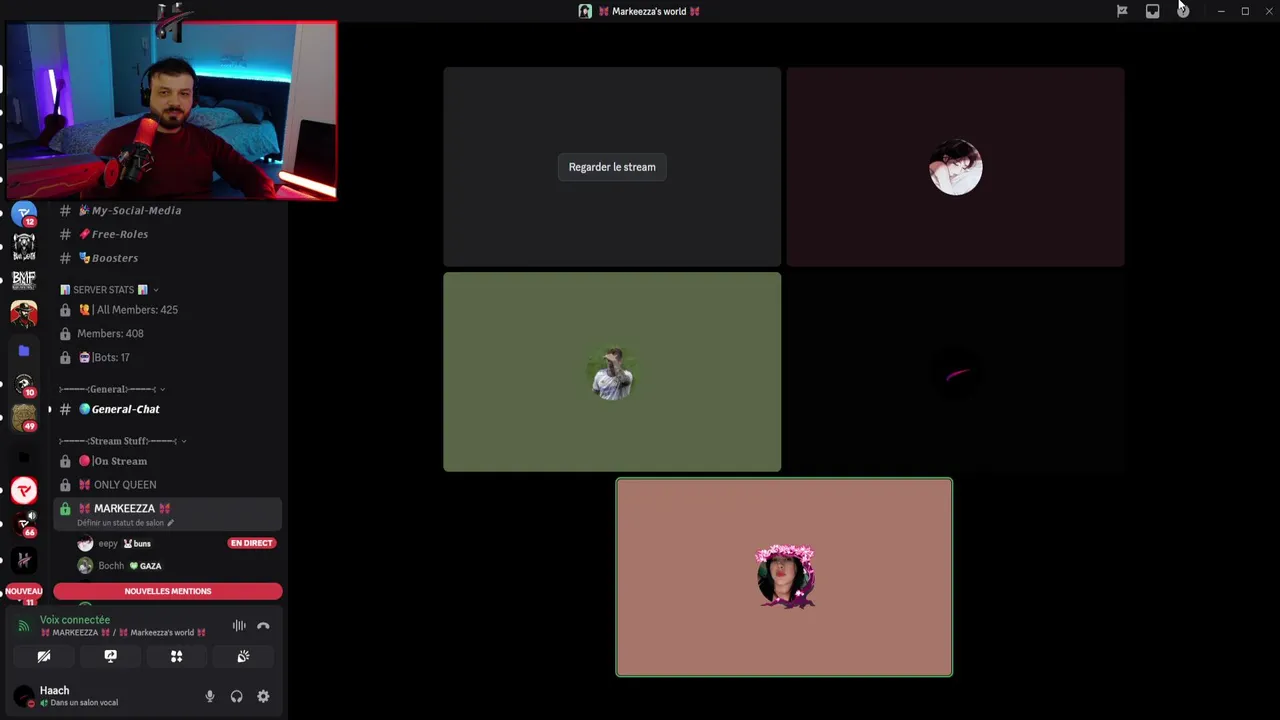Click Voix connectée status text
The image size is (1280, 720).
click(75, 620)
